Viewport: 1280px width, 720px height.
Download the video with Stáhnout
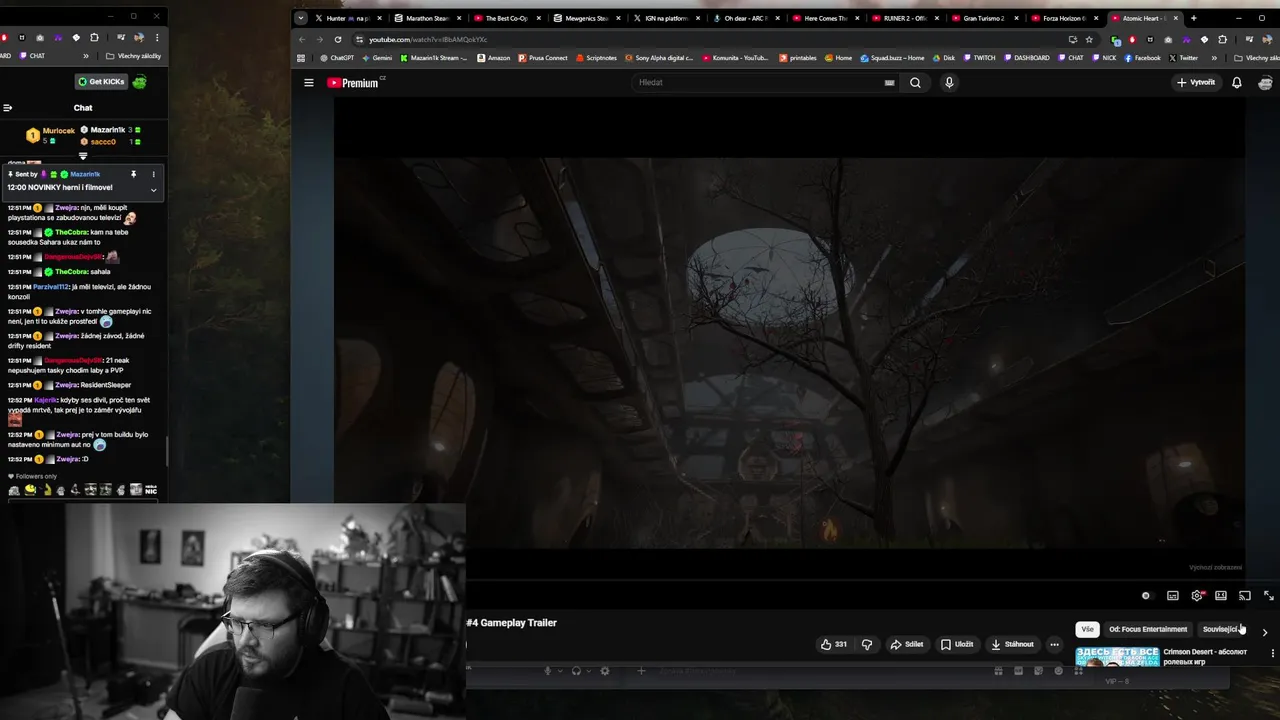(x=1012, y=644)
